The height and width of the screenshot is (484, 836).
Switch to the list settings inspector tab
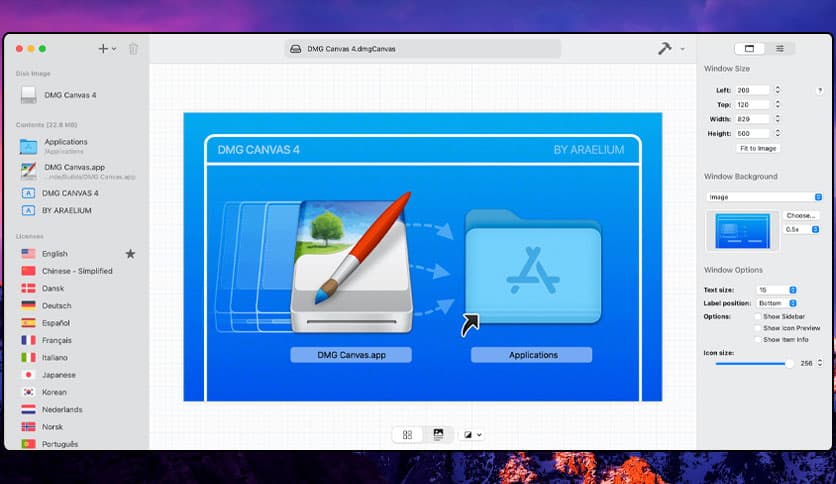pyautogui.click(x=779, y=49)
